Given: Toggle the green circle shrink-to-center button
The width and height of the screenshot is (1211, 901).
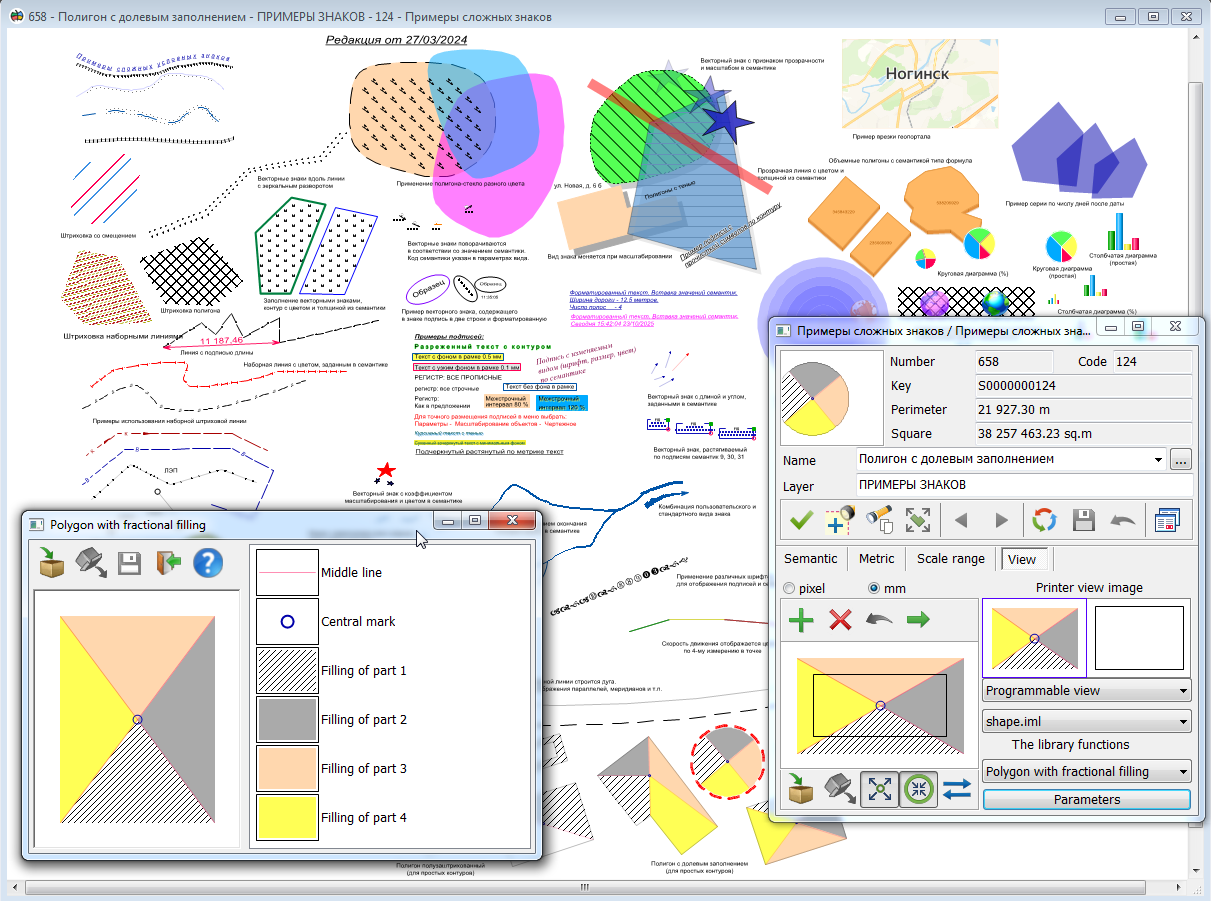Looking at the screenshot, I should pos(918,790).
